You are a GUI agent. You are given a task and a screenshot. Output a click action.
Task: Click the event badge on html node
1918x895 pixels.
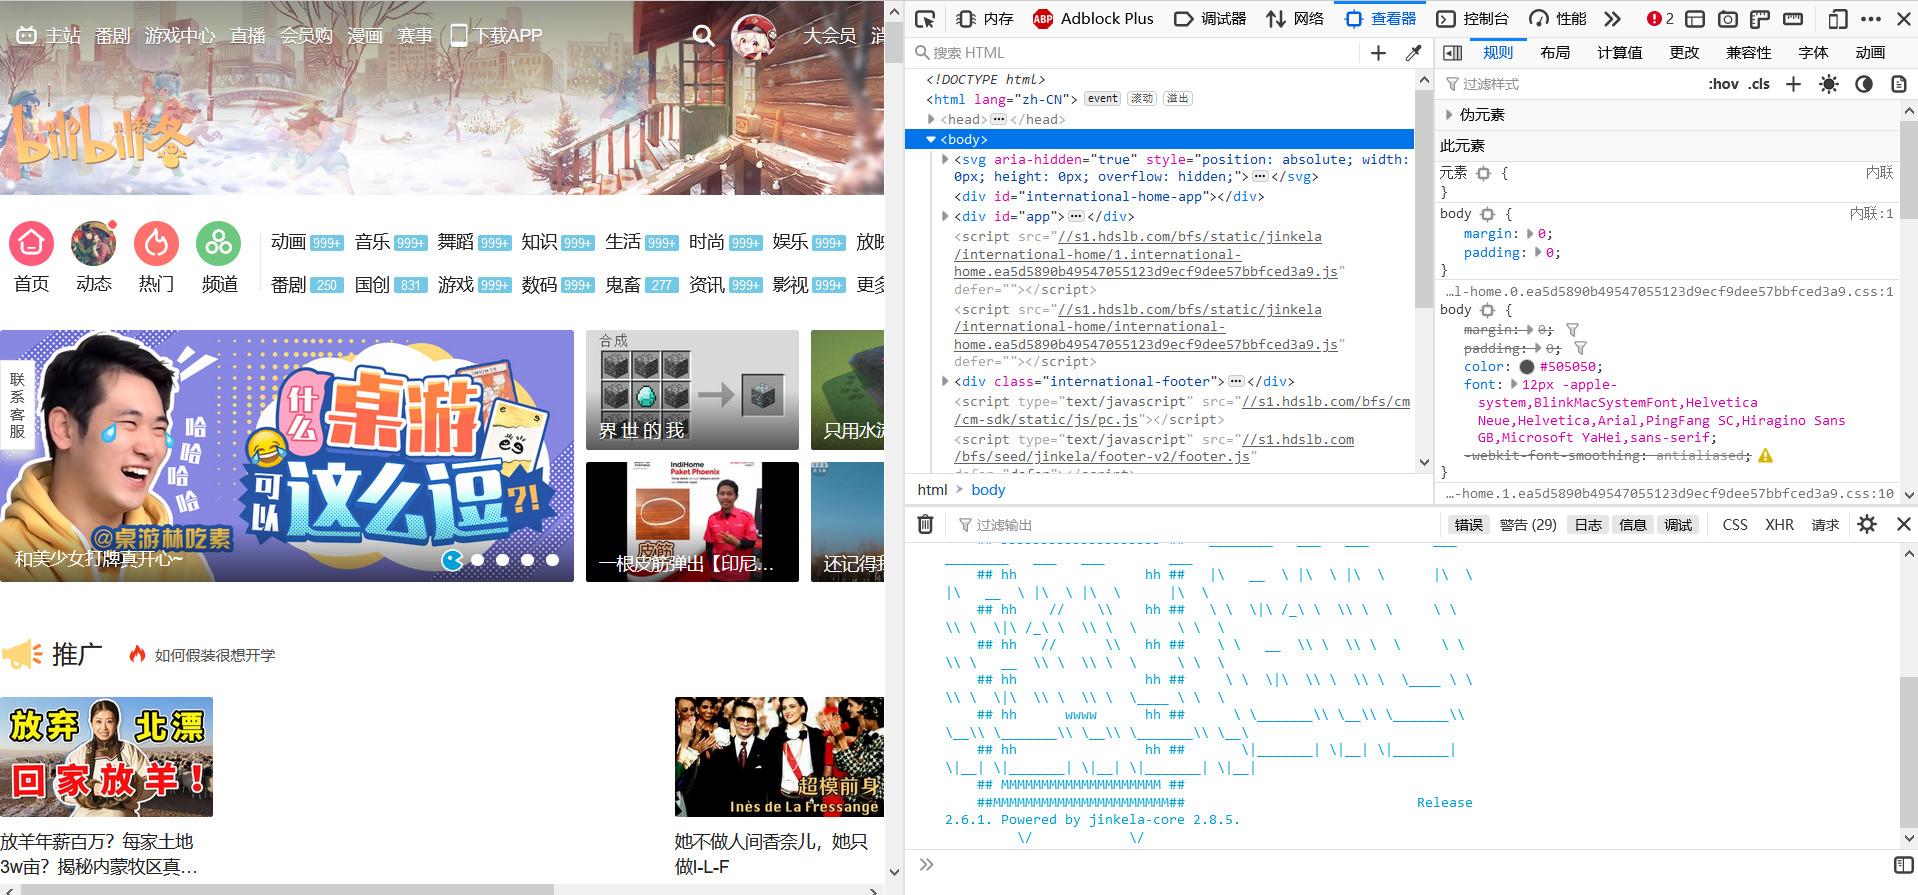pos(1103,98)
